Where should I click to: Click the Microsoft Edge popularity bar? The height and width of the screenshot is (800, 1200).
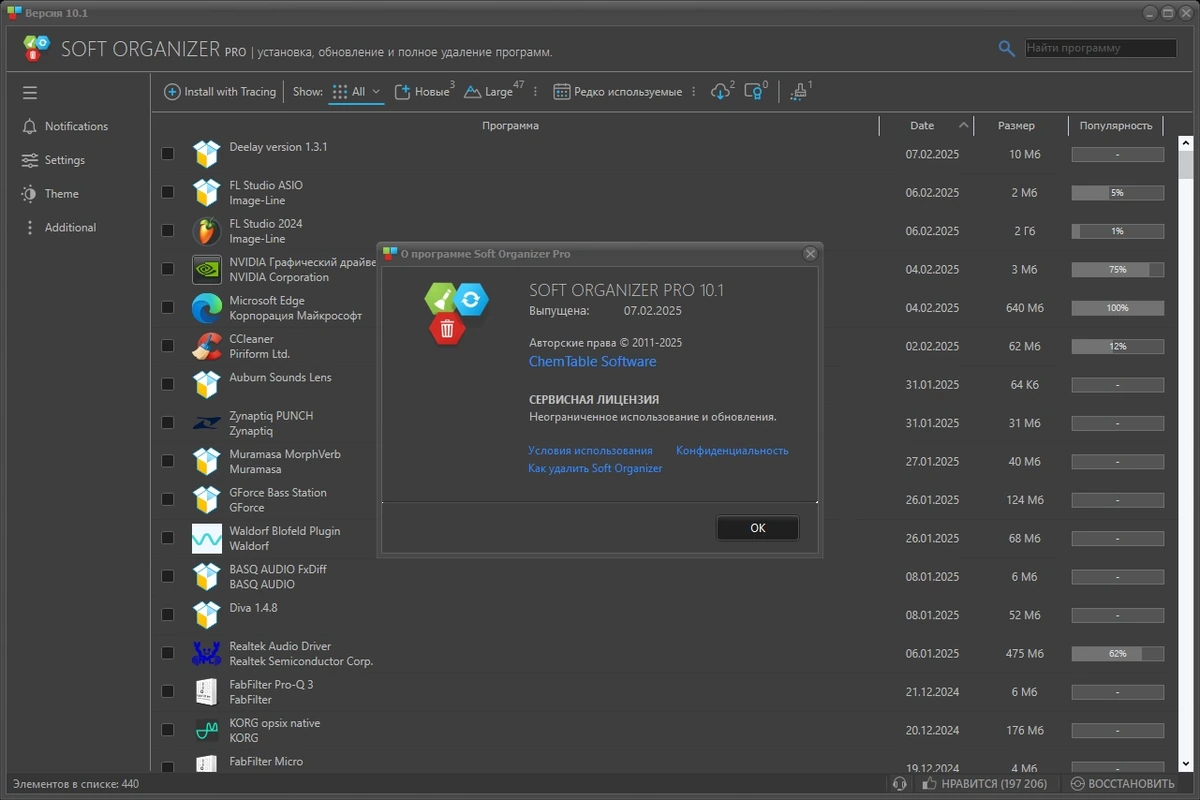click(x=1117, y=308)
